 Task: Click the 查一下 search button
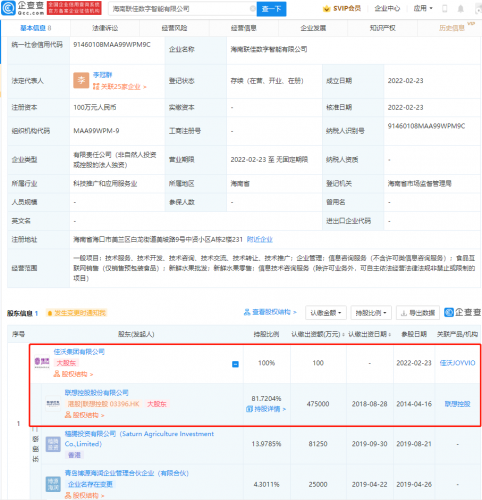(271, 9)
